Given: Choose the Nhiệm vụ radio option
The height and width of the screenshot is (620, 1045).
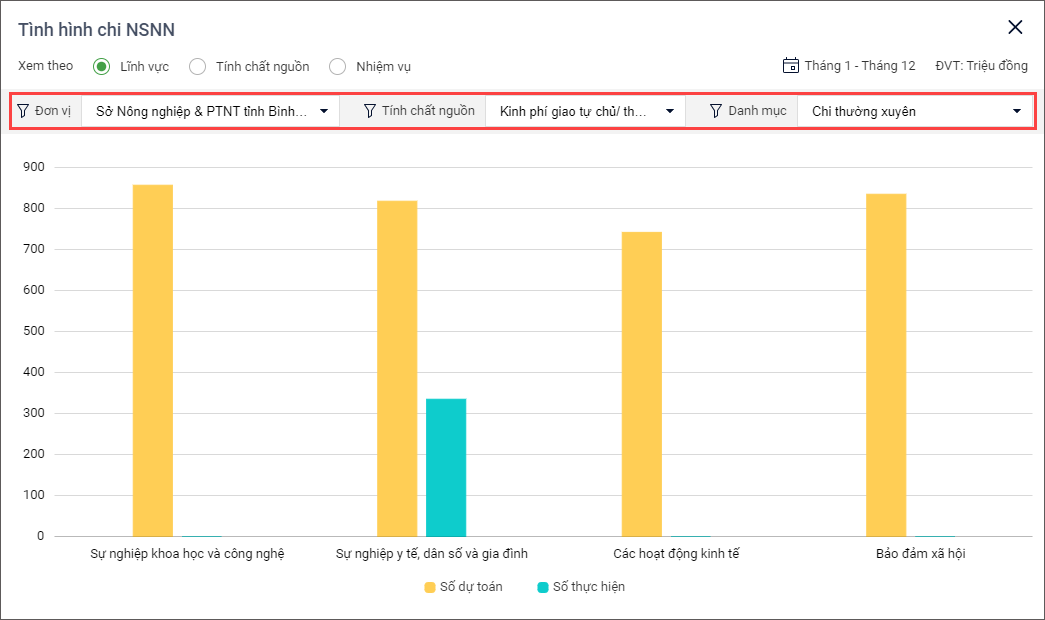Looking at the screenshot, I should pos(338,66).
